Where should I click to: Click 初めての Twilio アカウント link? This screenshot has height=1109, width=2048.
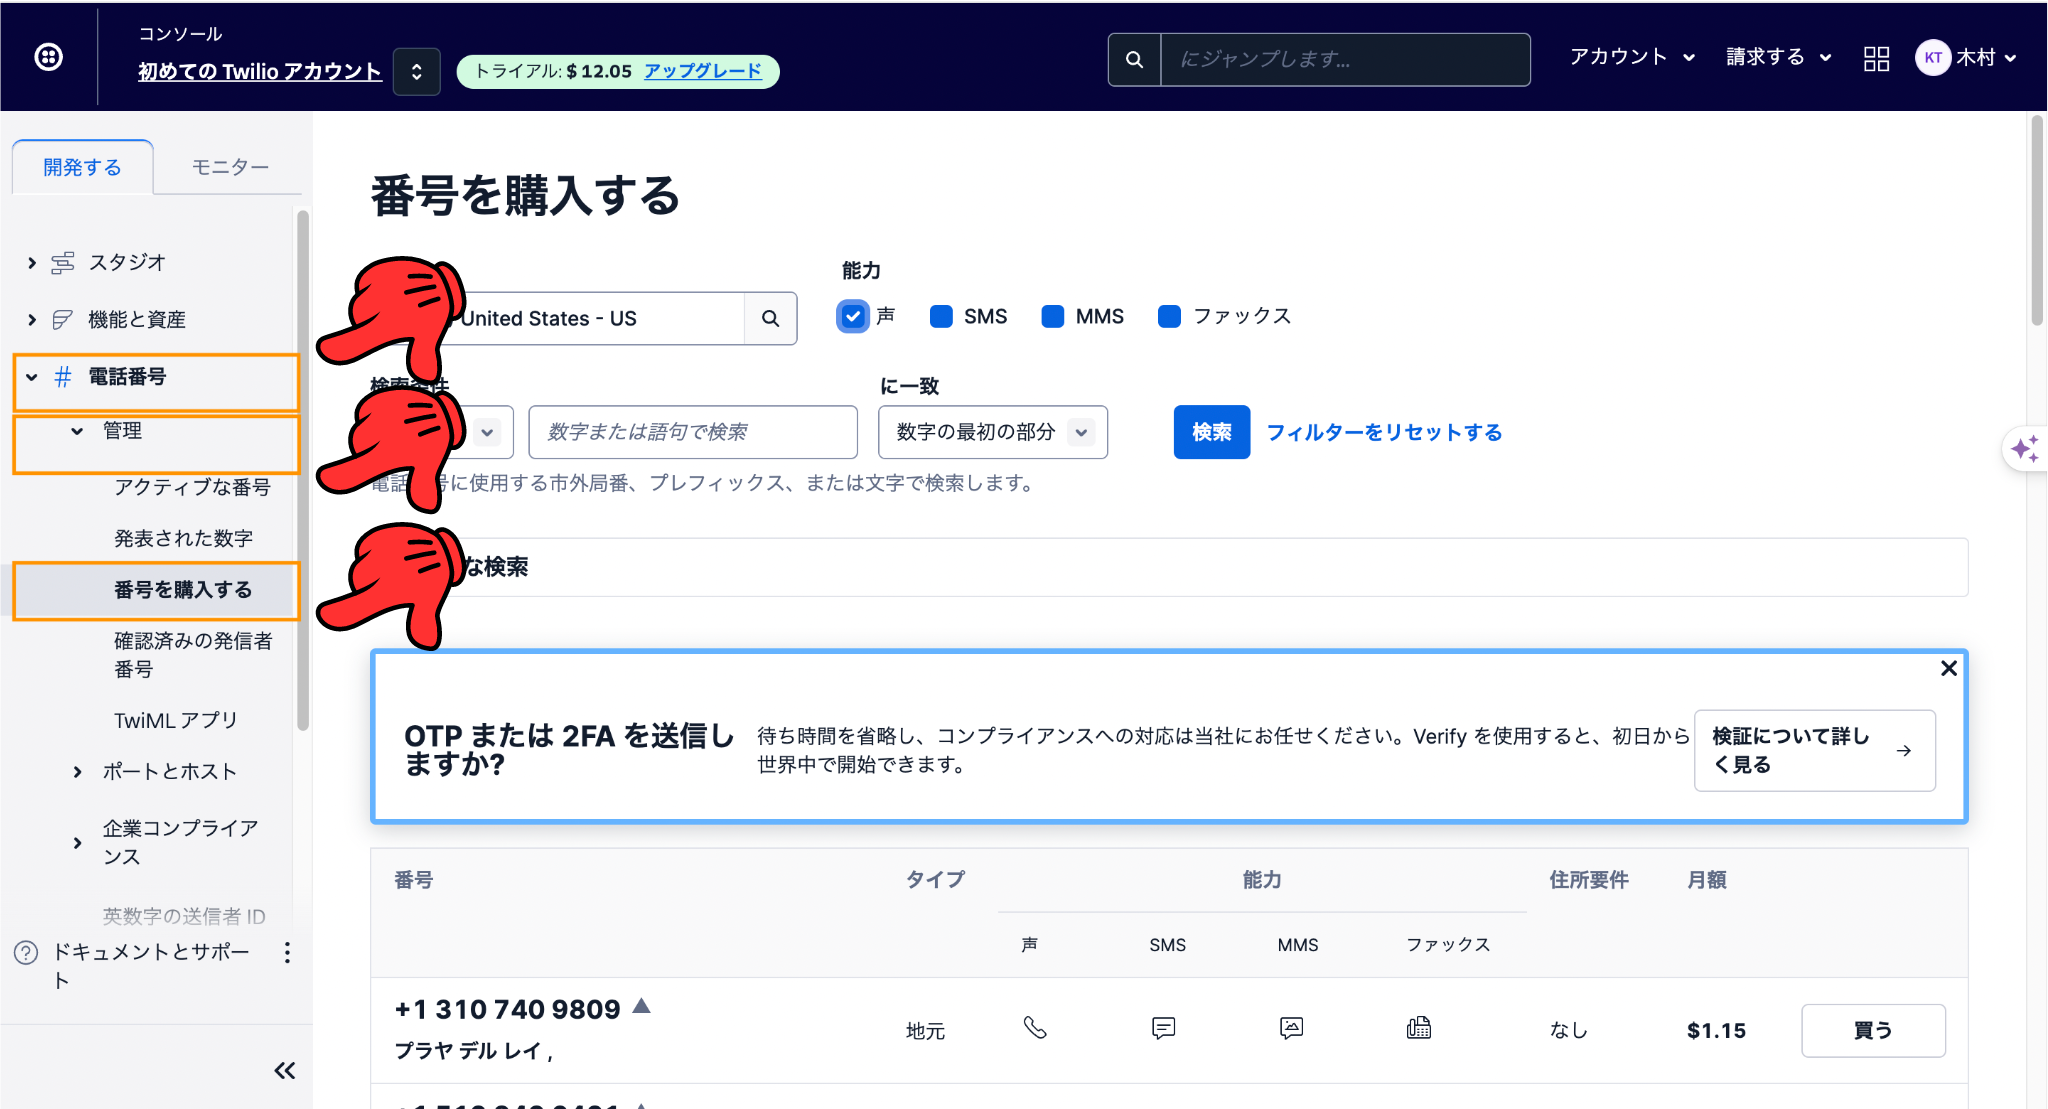pyautogui.click(x=260, y=71)
